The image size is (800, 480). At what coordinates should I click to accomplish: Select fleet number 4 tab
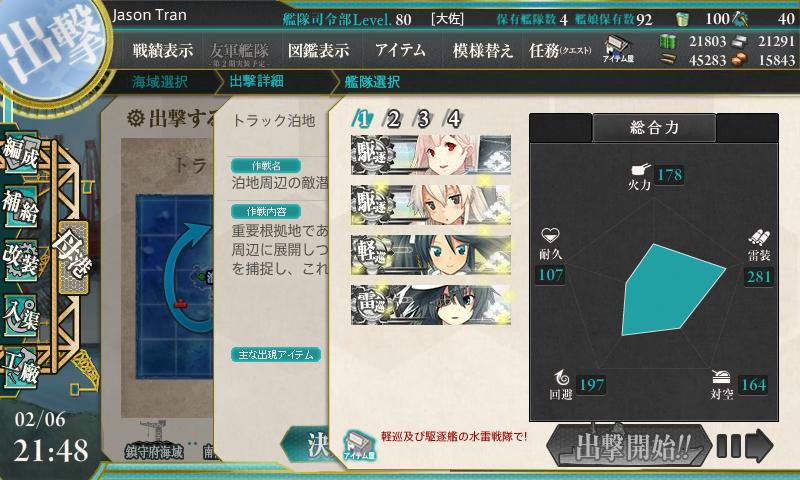point(454,118)
